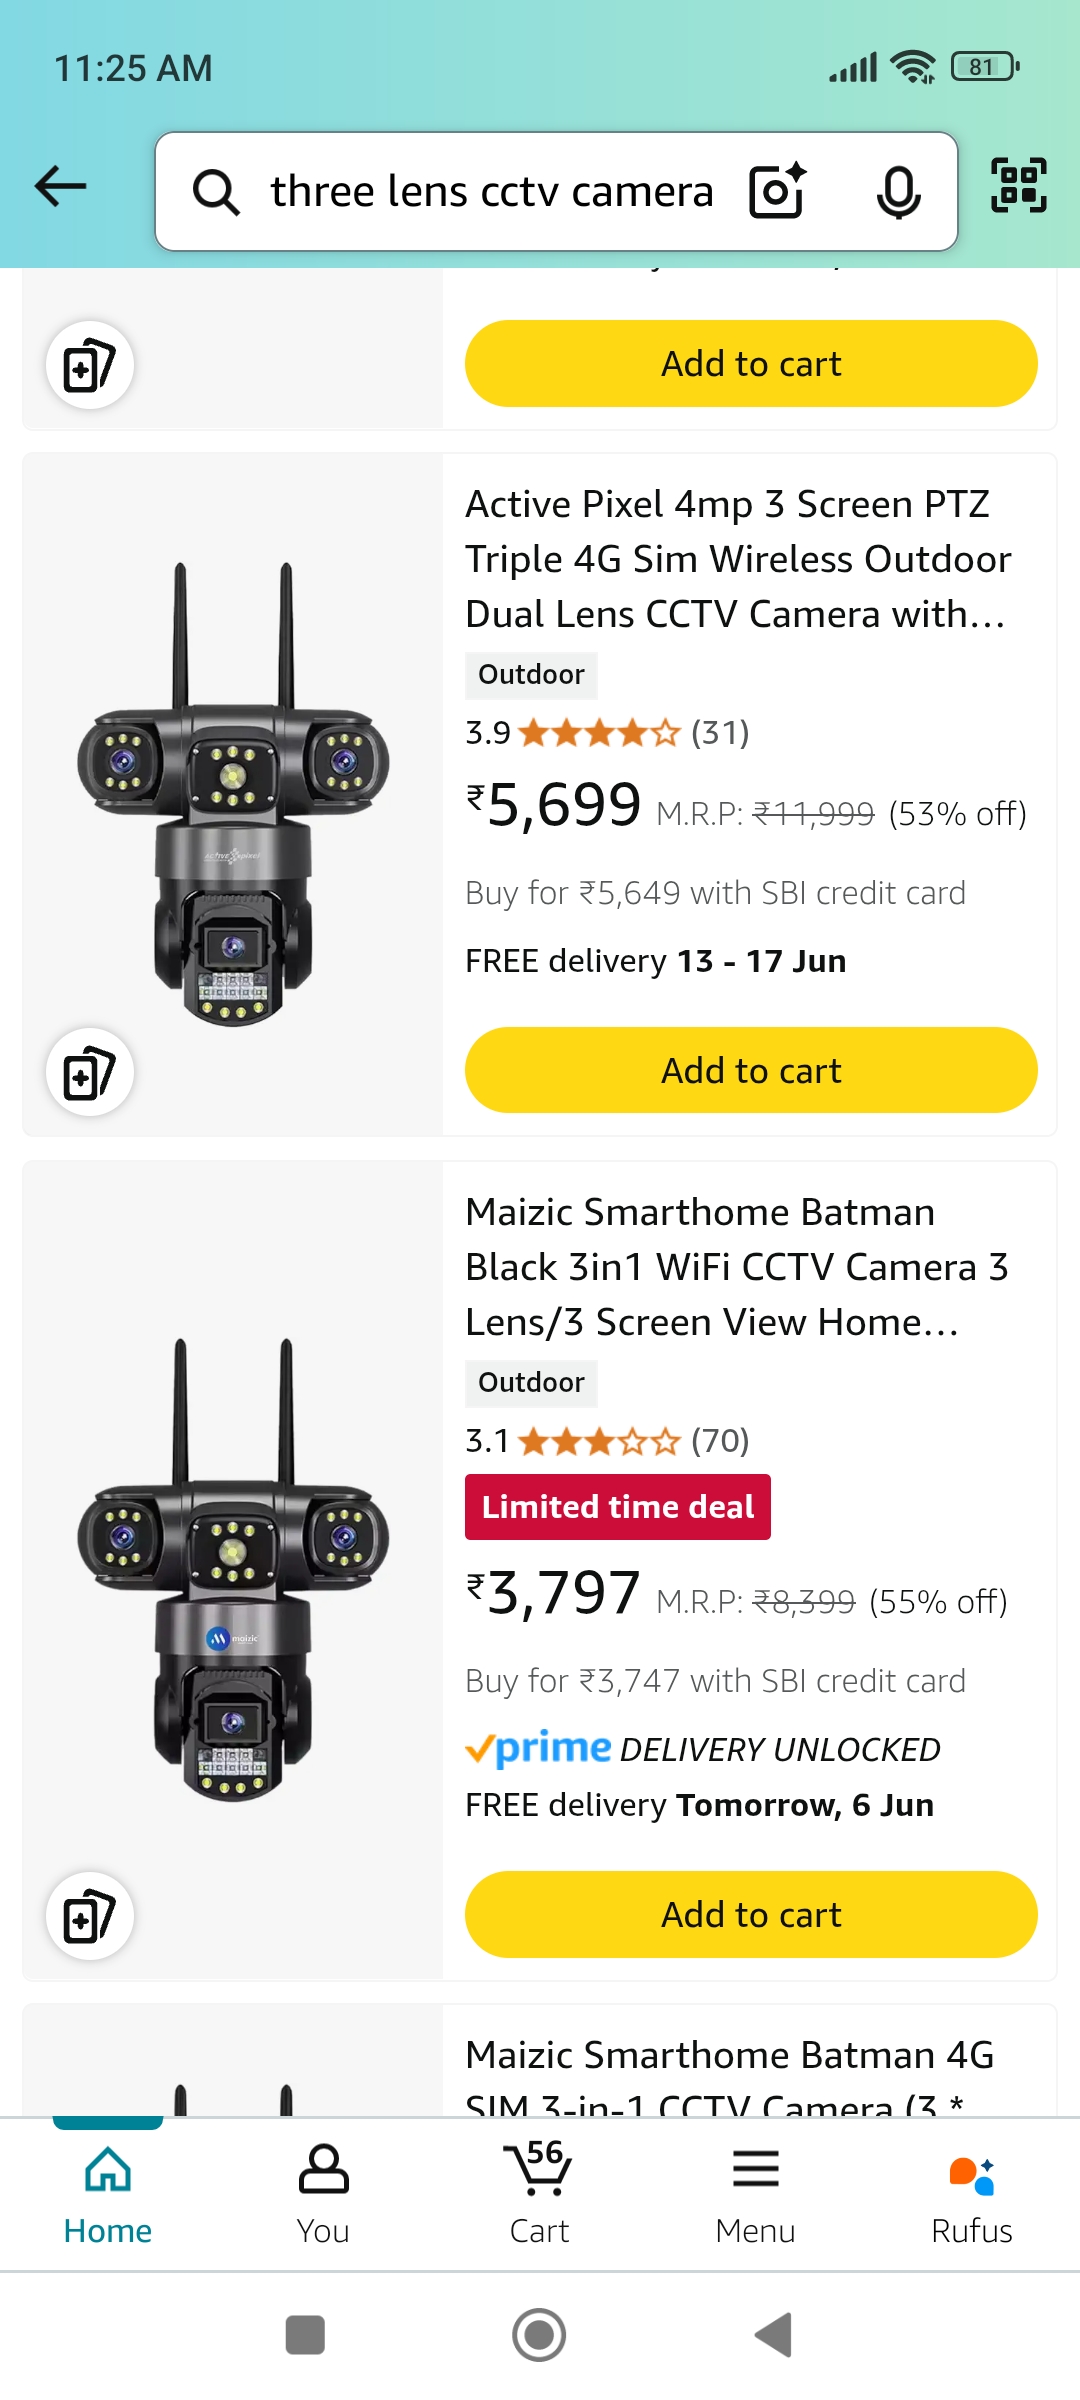Activate voice search microphone
The image size is (1080, 2400).
click(x=898, y=191)
